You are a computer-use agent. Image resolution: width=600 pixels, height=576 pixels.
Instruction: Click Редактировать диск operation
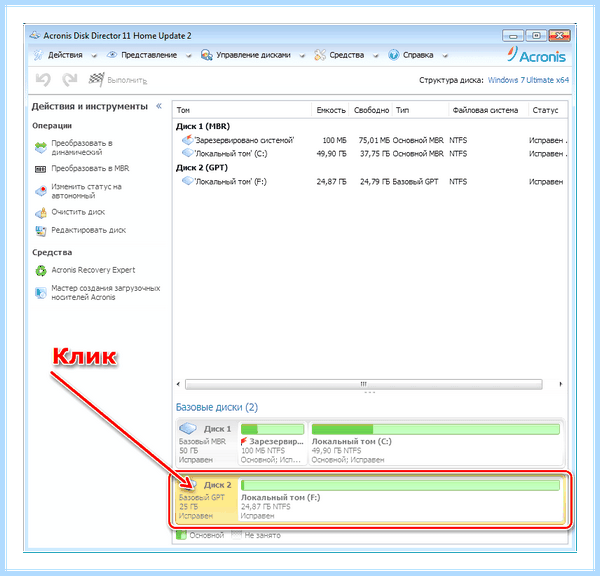89,230
